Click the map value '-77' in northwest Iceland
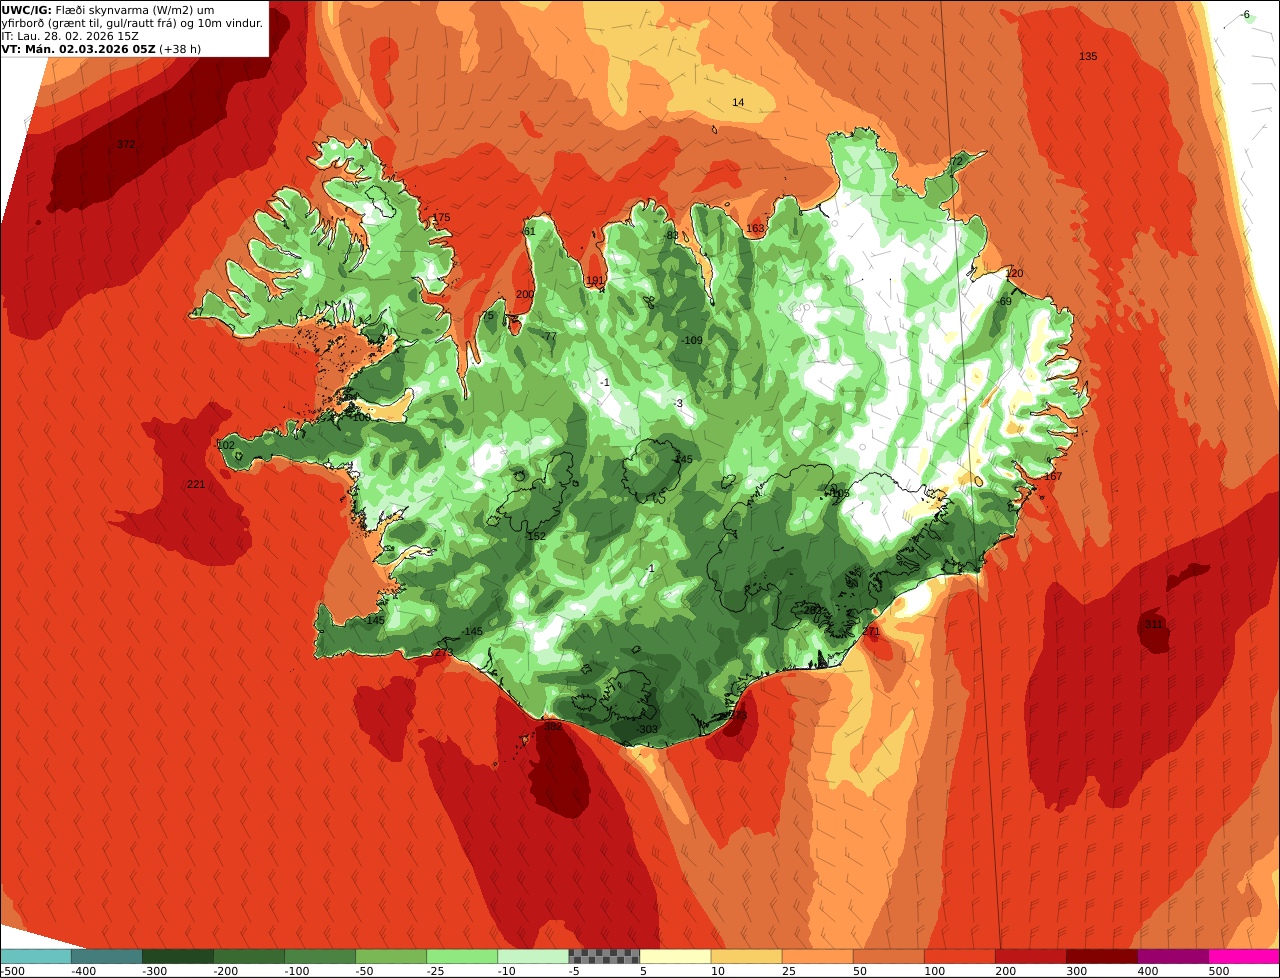 [549, 337]
